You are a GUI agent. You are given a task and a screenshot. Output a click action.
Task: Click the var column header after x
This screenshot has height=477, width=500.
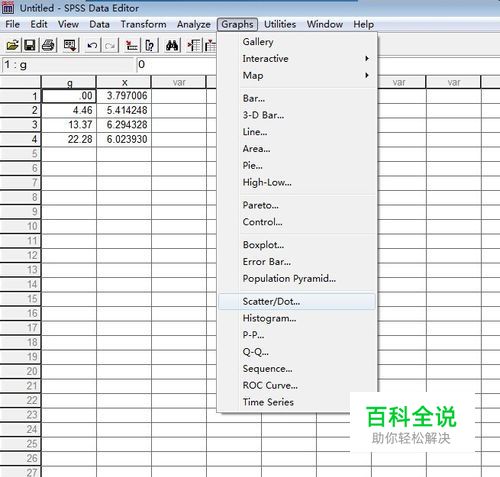[x=179, y=82]
